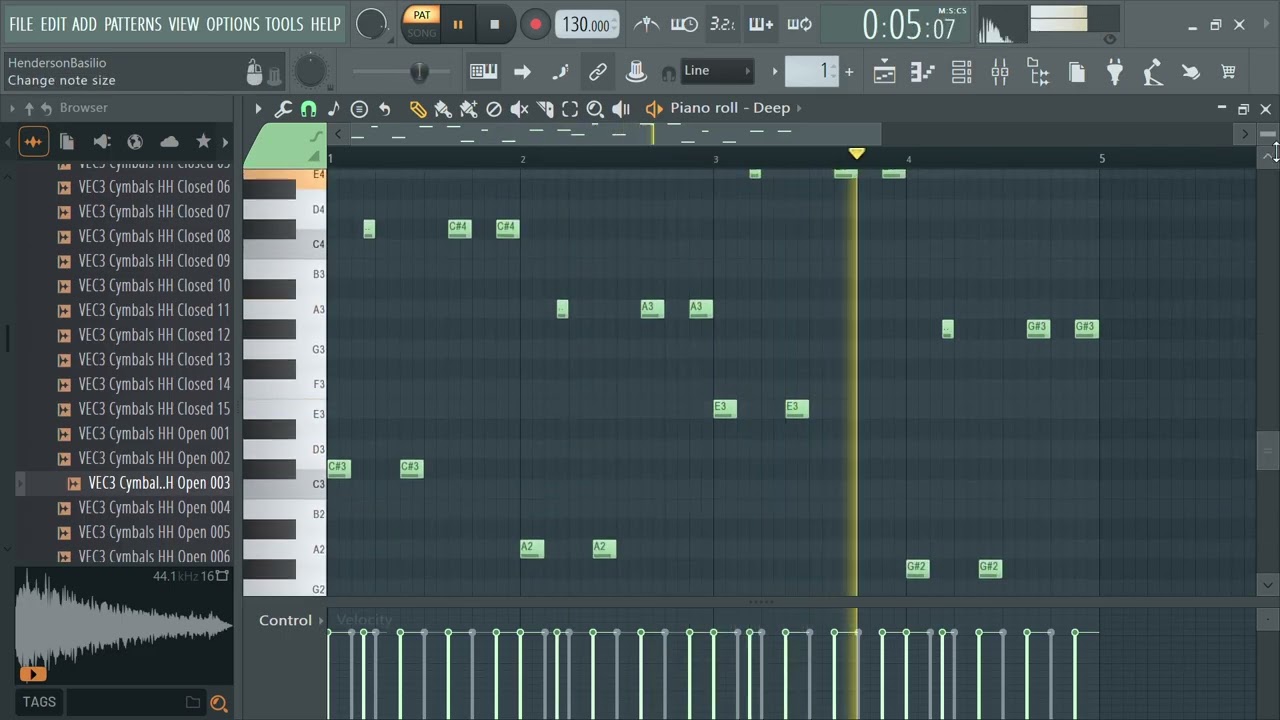
Task: Arm recording with the record button
Action: click(535, 25)
